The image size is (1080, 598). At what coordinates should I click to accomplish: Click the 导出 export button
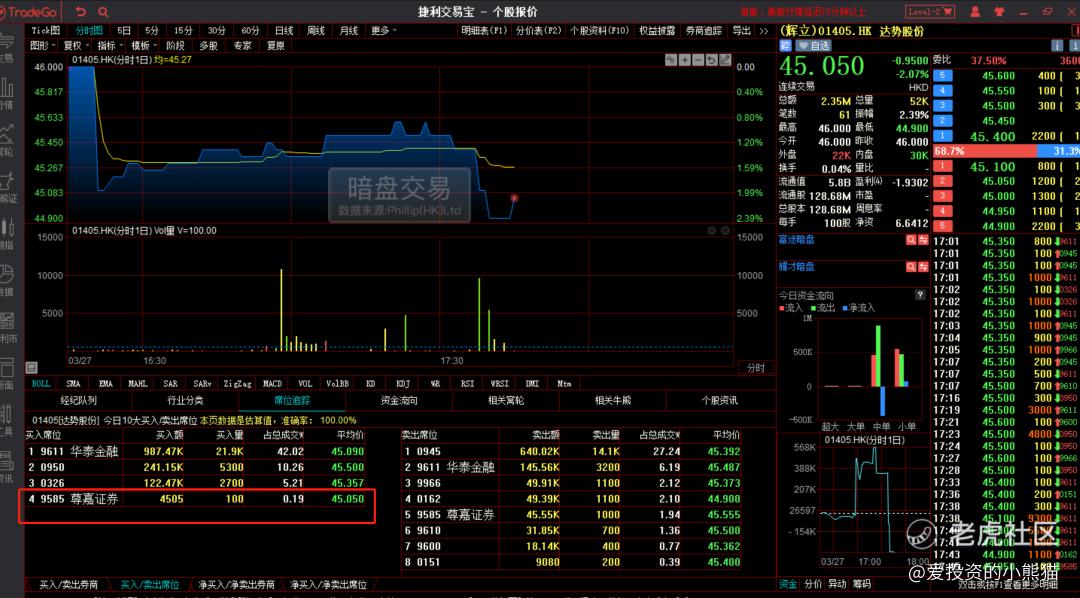click(742, 30)
